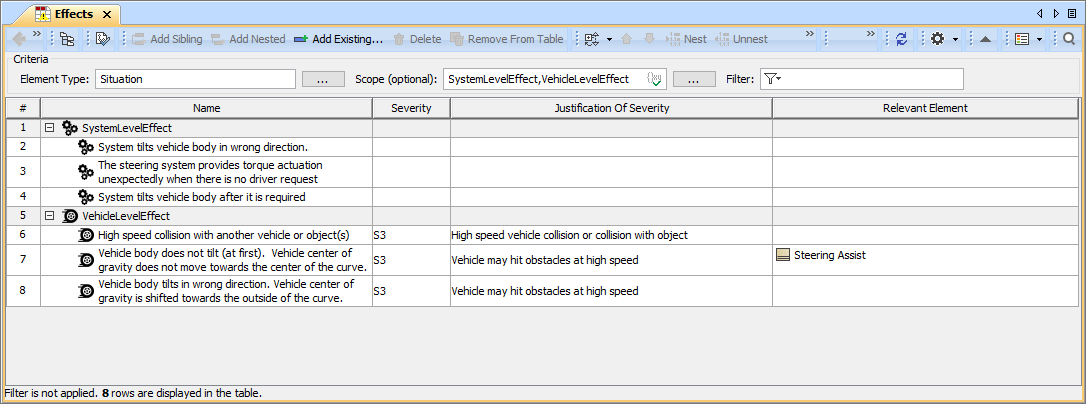Click the collapse criteria up-arrow icon
This screenshot has width=1086, height=404.
pyautogui.click(x=985, y=39)
